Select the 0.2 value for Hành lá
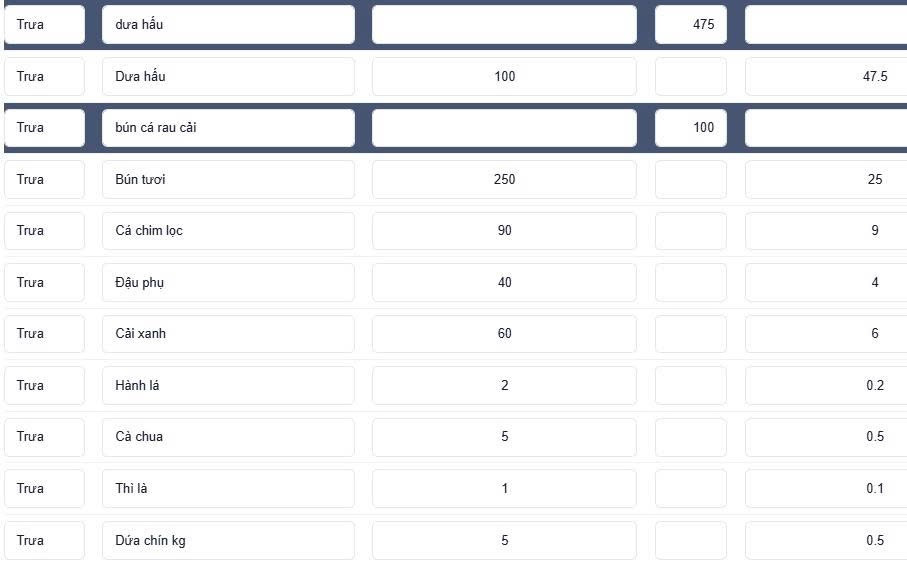This screenshot has width=907, height=562. (x=826, y=385)
